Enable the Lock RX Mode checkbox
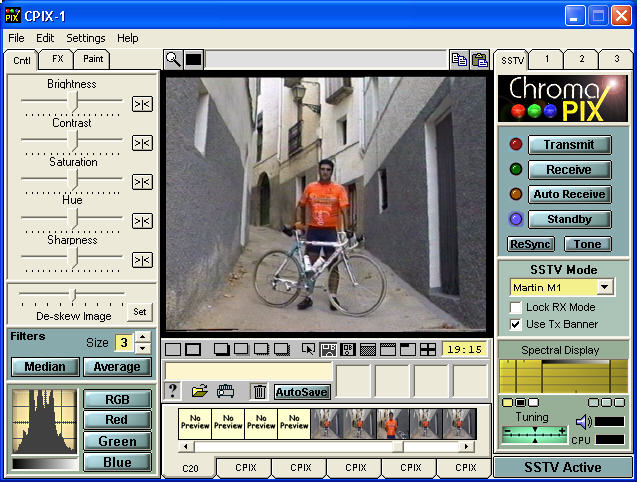Image resolution: width=637 pixels, height=482 pixels. [516, 307]
